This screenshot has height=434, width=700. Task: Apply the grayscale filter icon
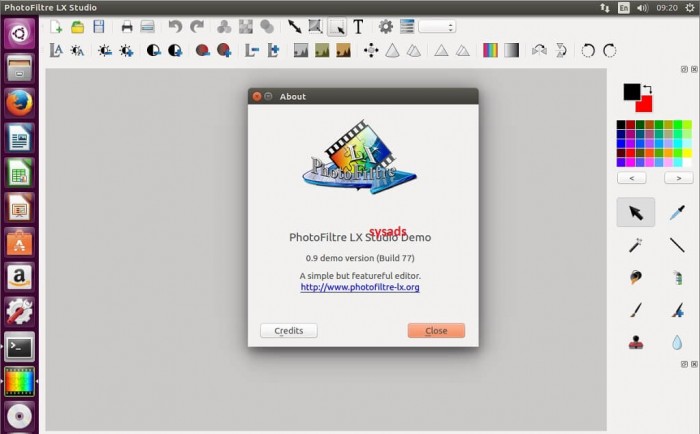tap(301, 50)
